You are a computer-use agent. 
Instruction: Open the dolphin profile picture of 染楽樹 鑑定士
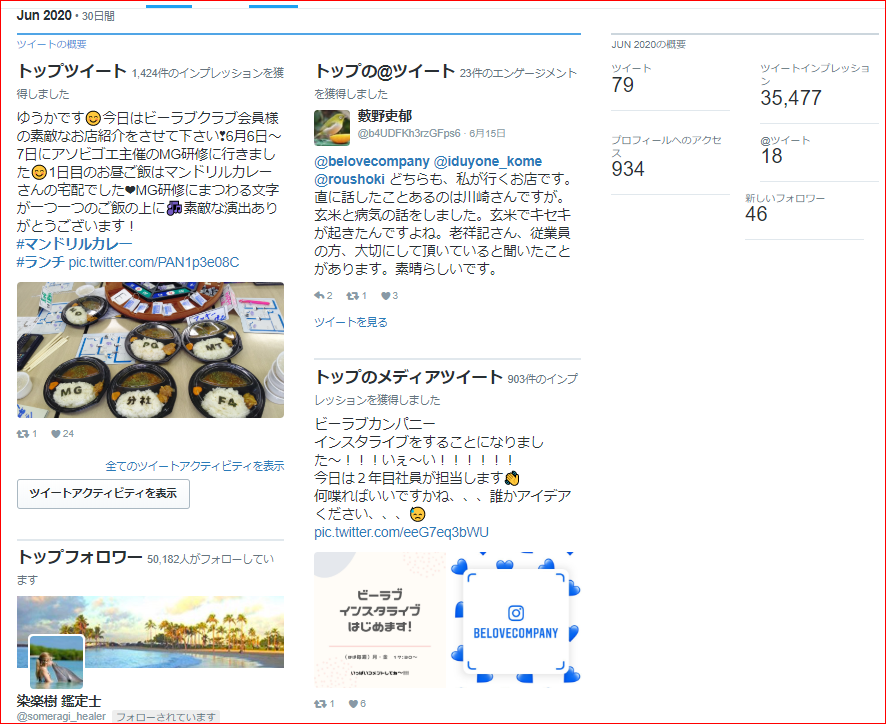coord(56,661)
